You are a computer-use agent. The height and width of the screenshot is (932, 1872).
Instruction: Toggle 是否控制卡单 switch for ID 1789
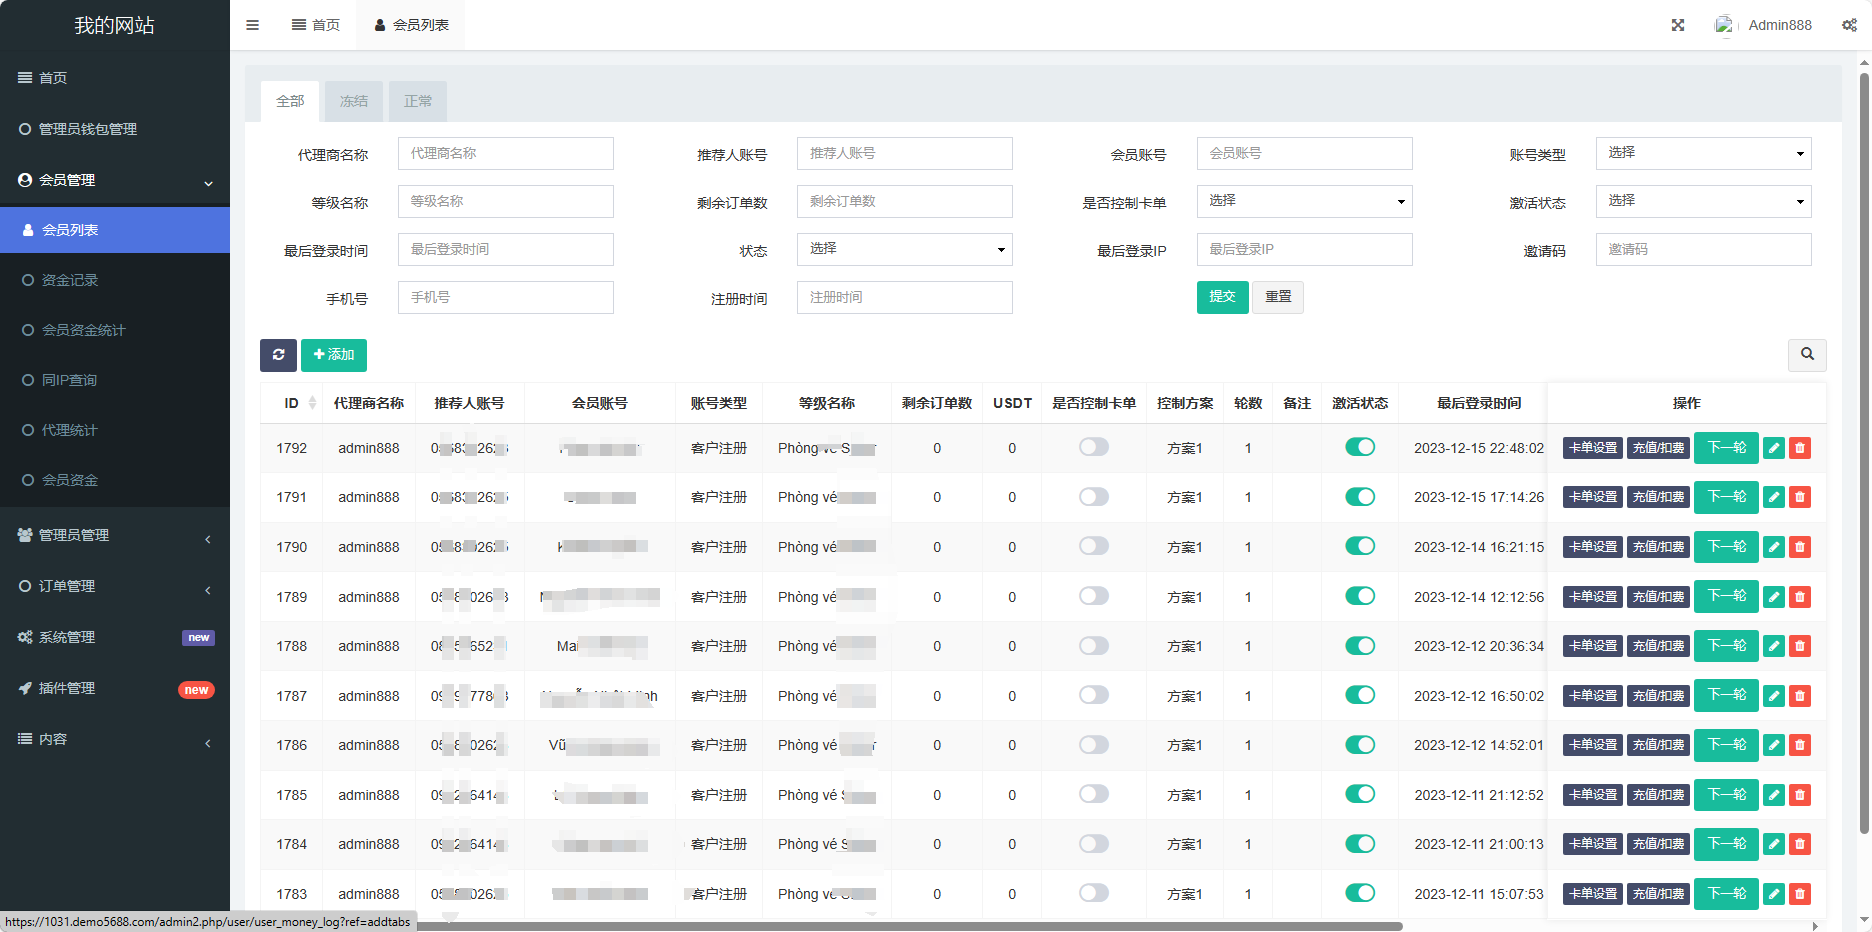tap(1093, 596)
